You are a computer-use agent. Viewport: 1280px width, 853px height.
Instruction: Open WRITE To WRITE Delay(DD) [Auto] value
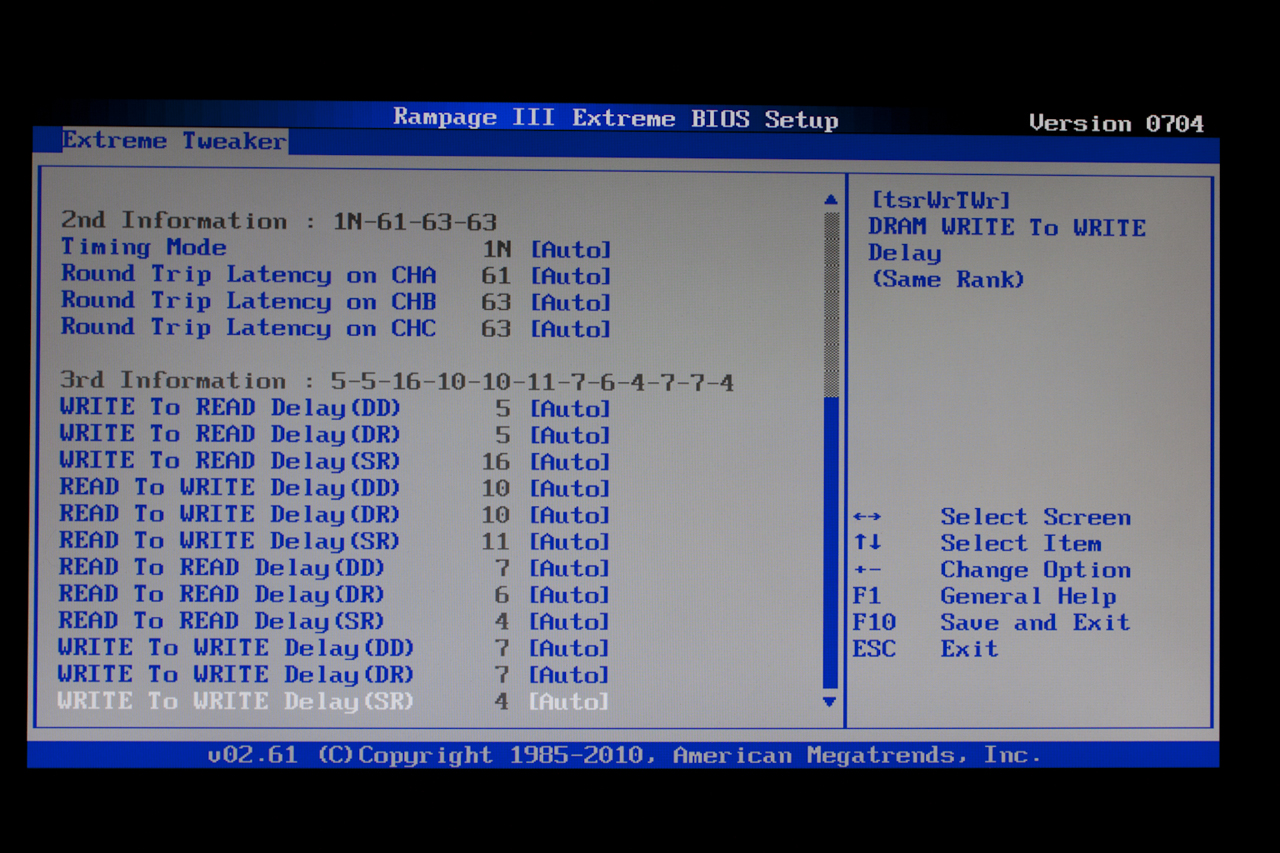(570, 649)
